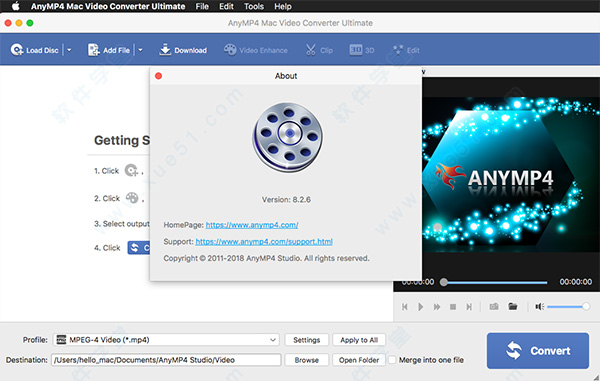Screen dimensions: 600x381
Task: Select the Clip scissors tool
Action: point(319,50)
